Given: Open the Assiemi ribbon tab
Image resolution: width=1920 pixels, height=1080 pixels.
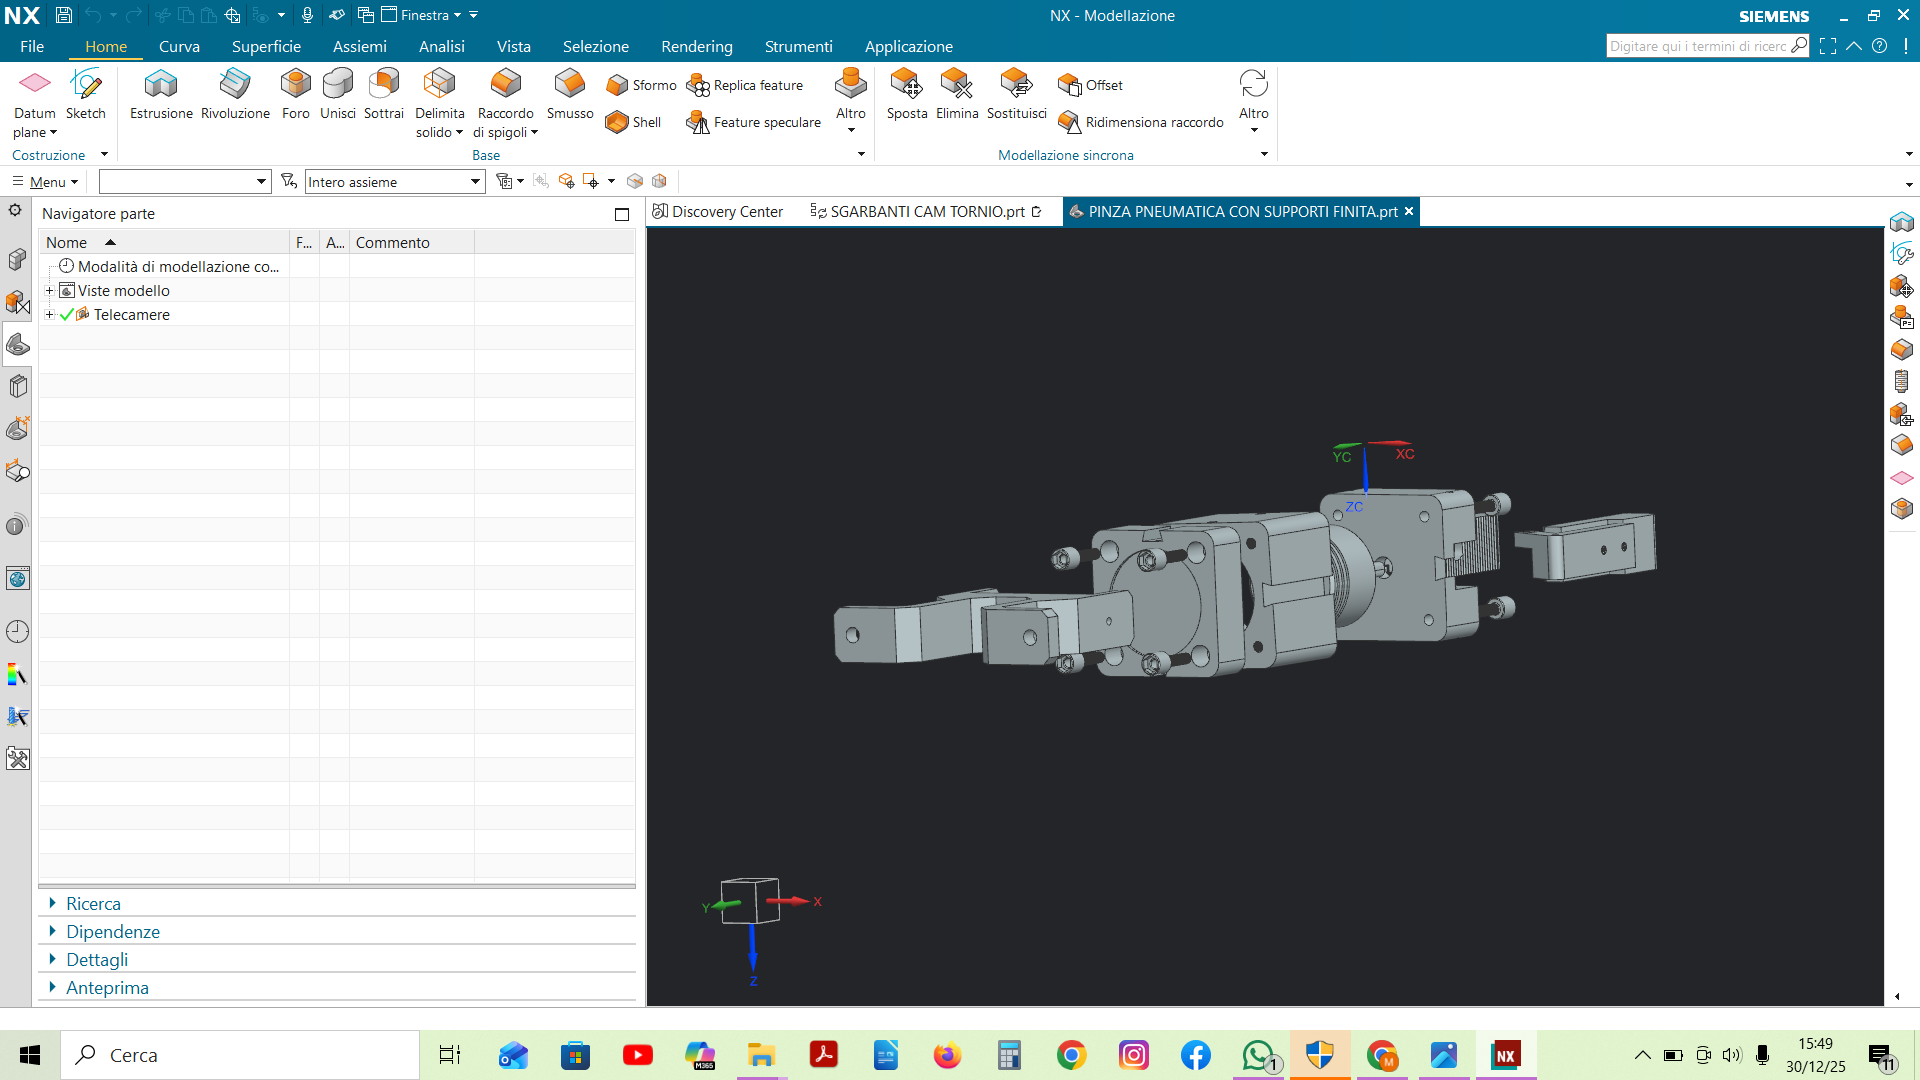Looking at the screenshot, I should tap(359, 46).
